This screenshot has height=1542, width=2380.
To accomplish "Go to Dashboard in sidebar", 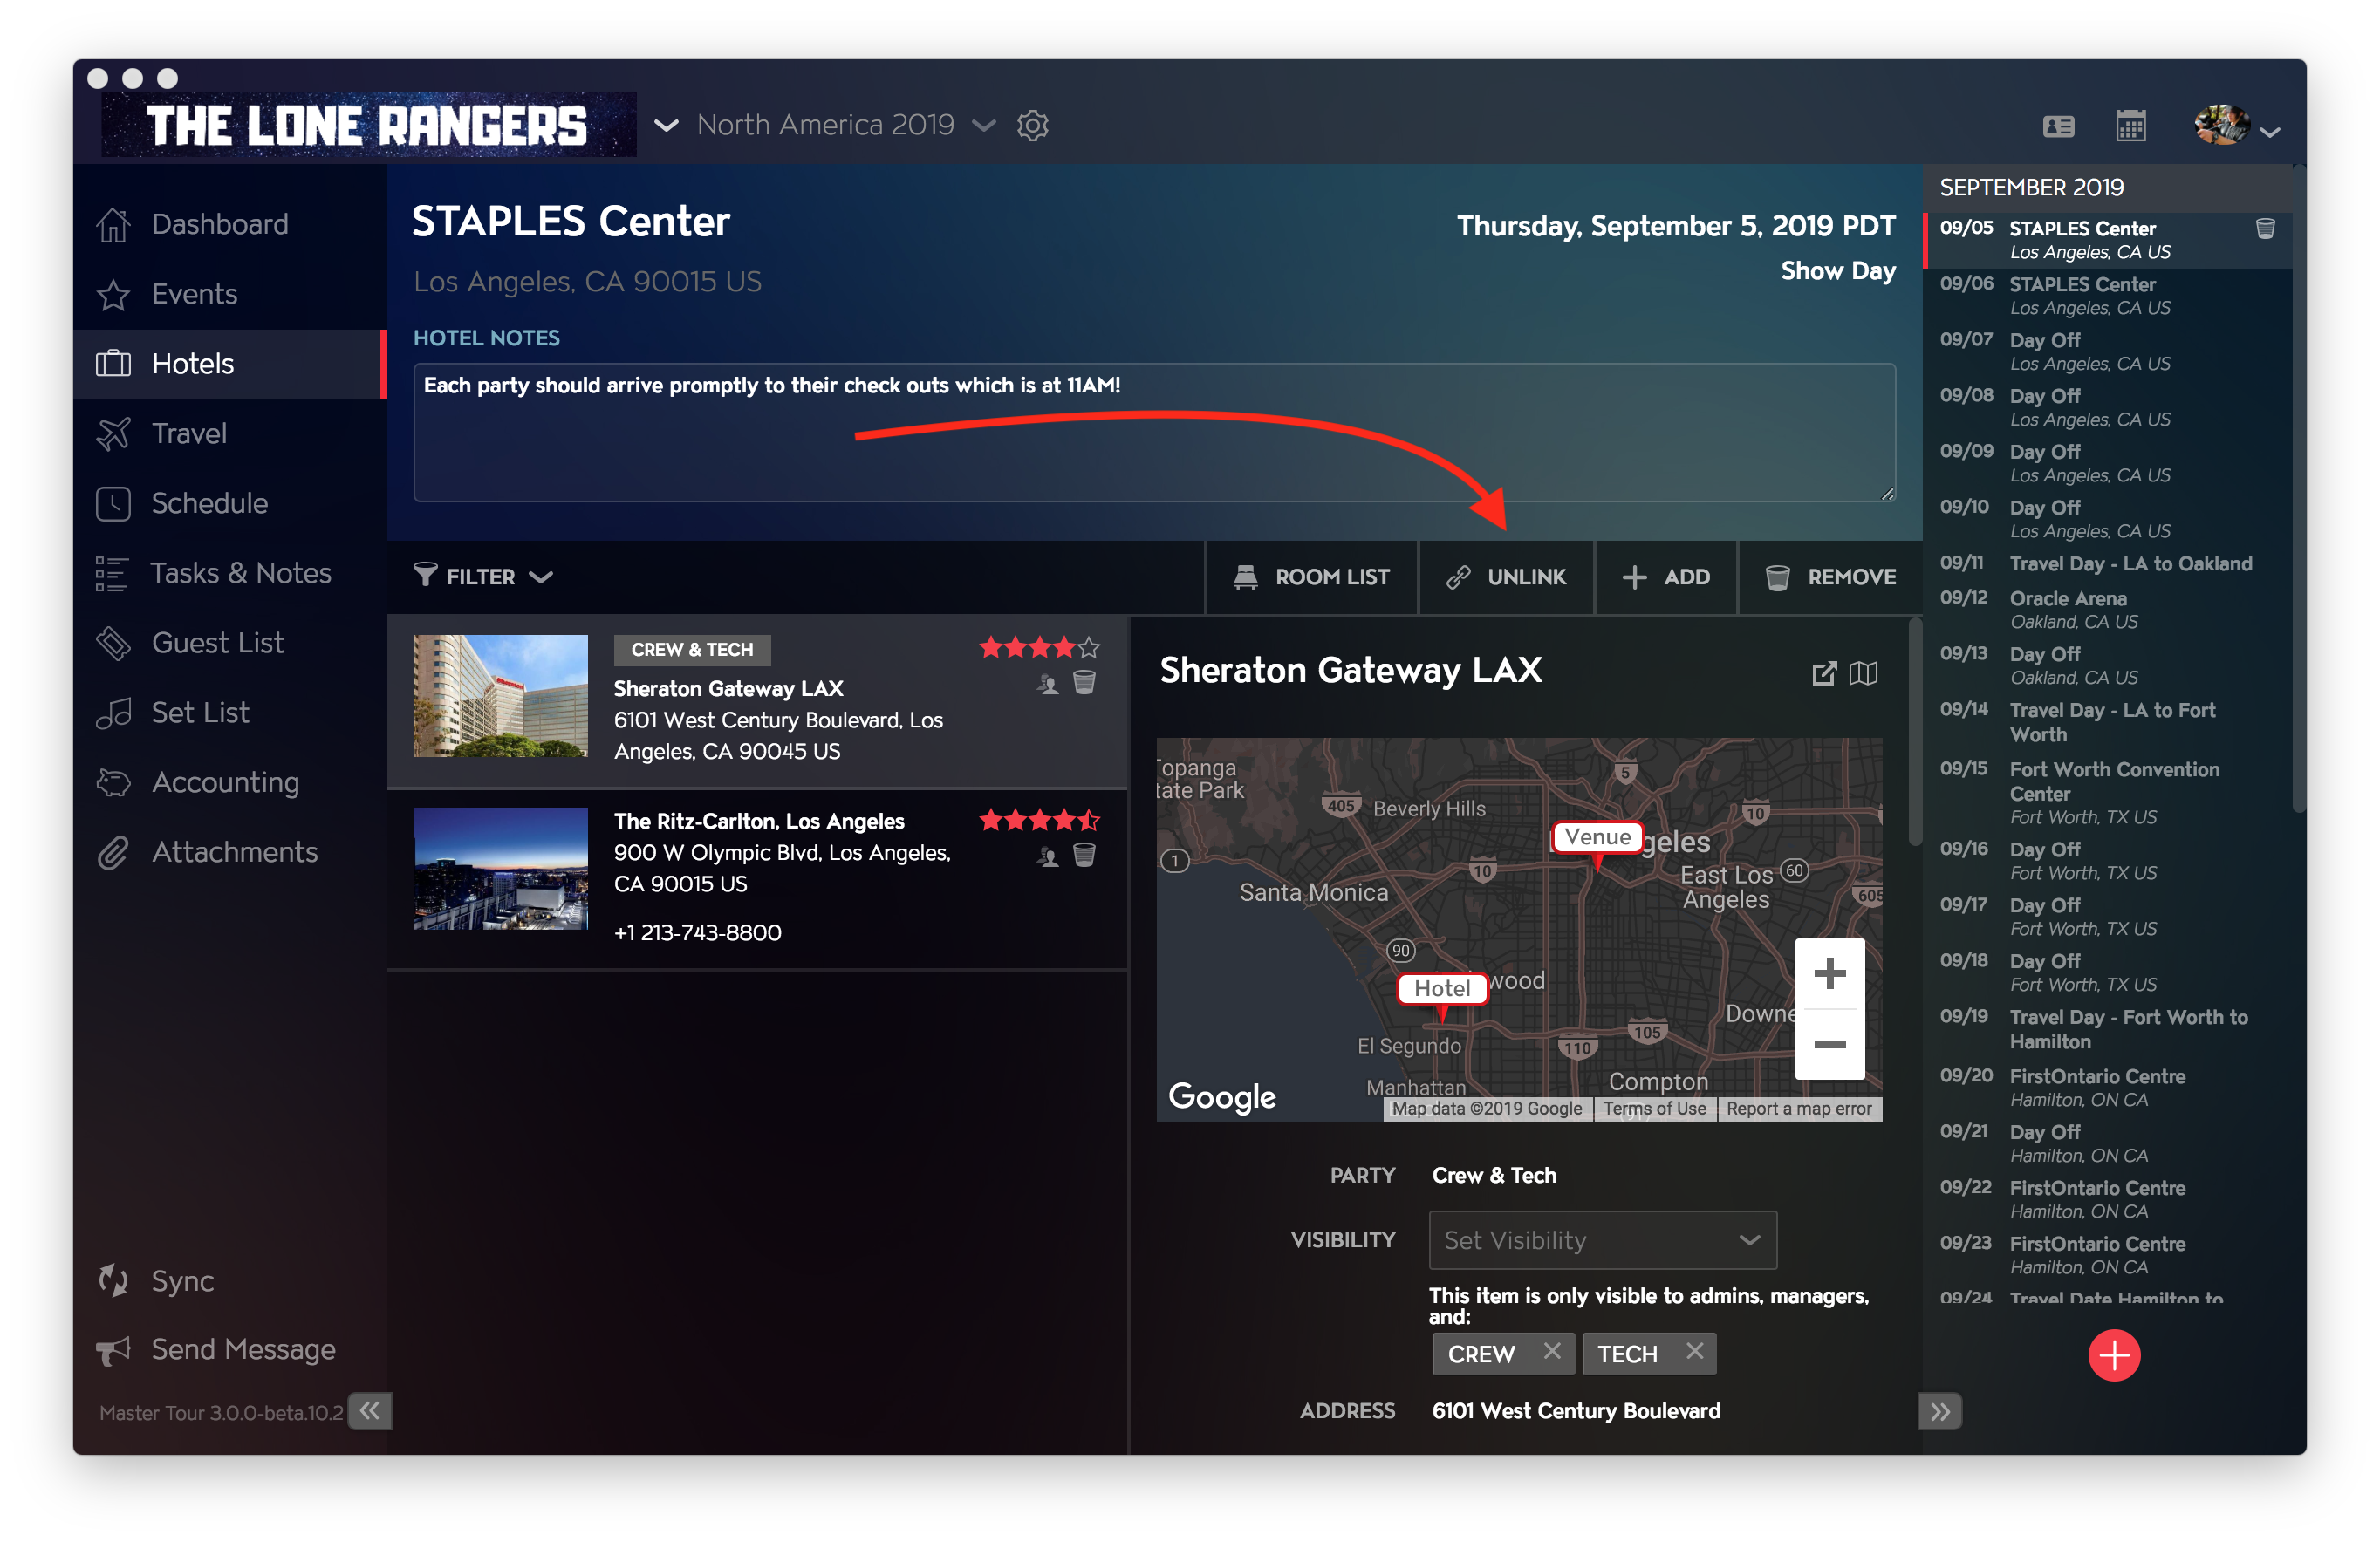I will pos(230,224).
